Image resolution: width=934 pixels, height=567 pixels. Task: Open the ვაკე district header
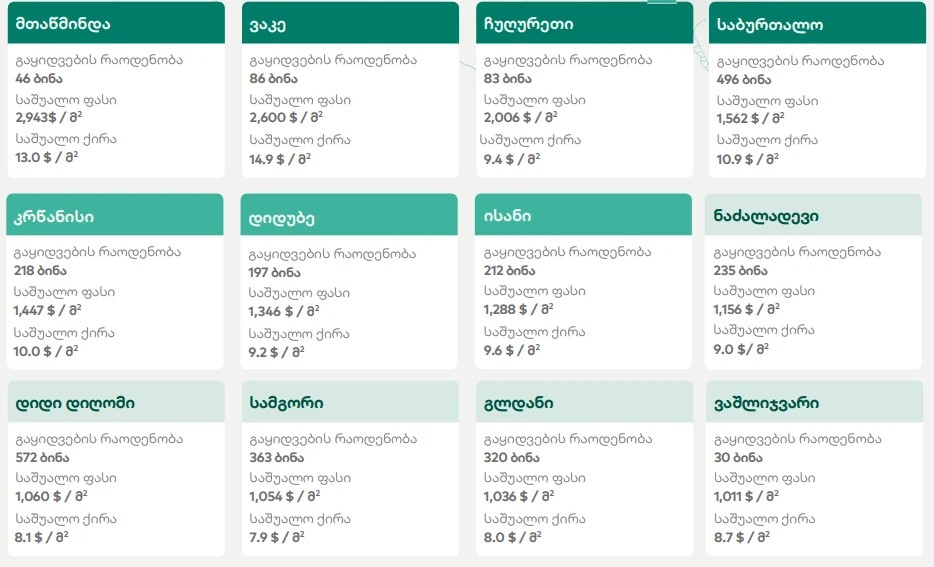(349, 23)
